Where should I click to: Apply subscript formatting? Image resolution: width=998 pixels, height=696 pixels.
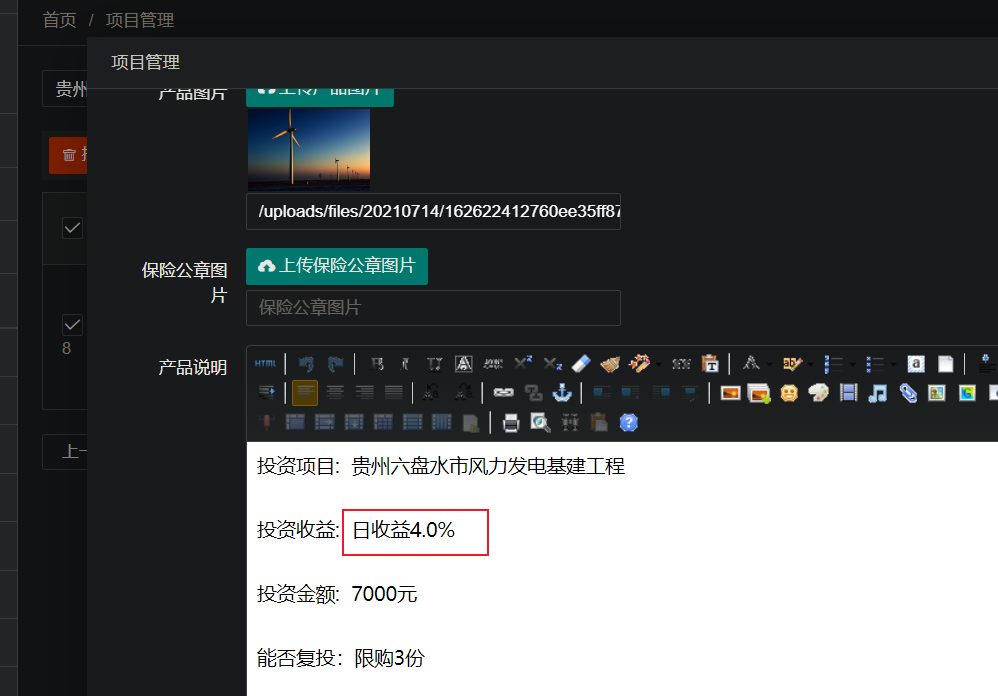click(x=552, y=364)
